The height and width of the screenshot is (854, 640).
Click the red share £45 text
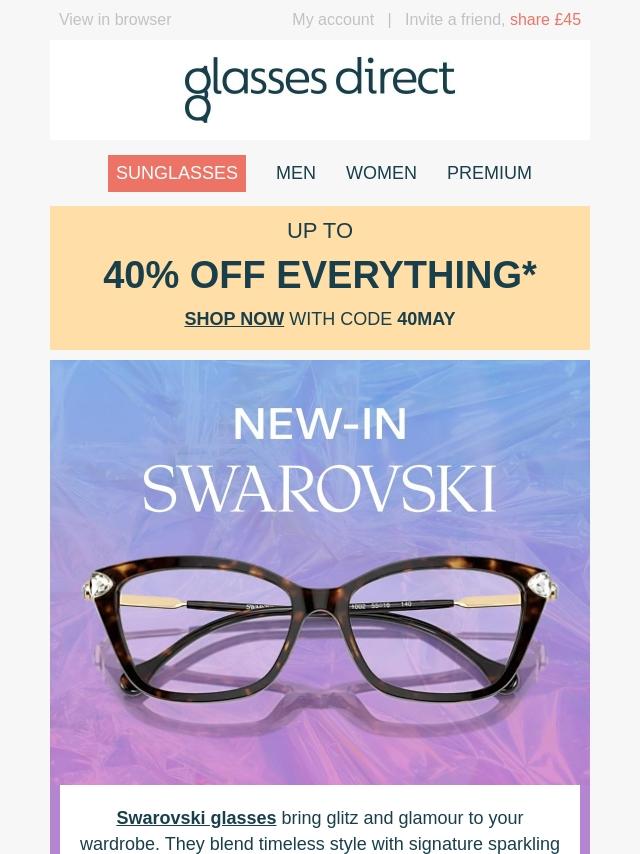(x=545, y=20)
